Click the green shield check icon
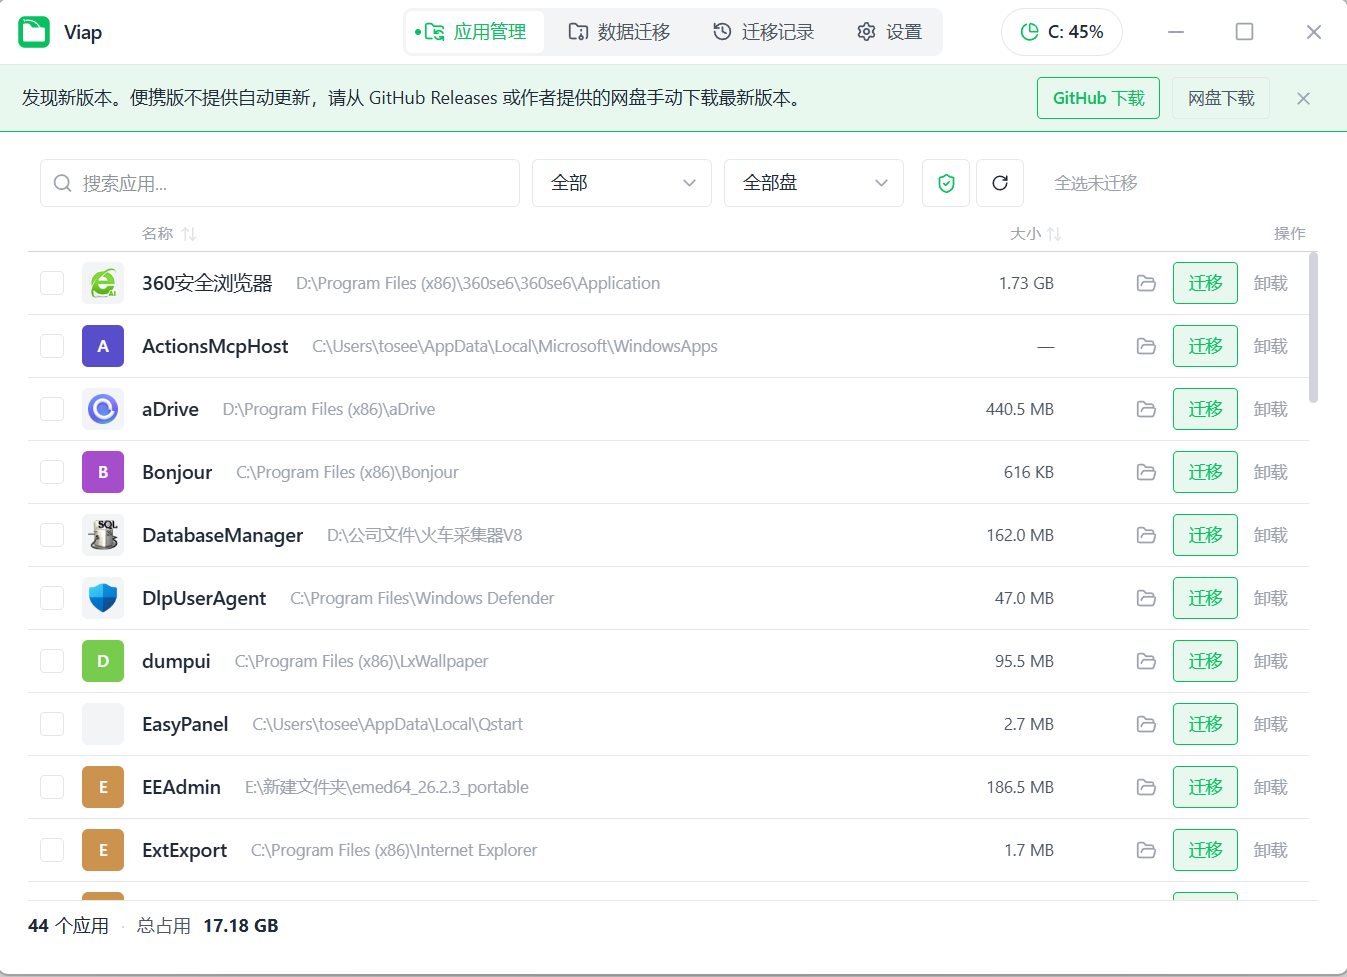The image size is (1347, 977). [946, 183]
